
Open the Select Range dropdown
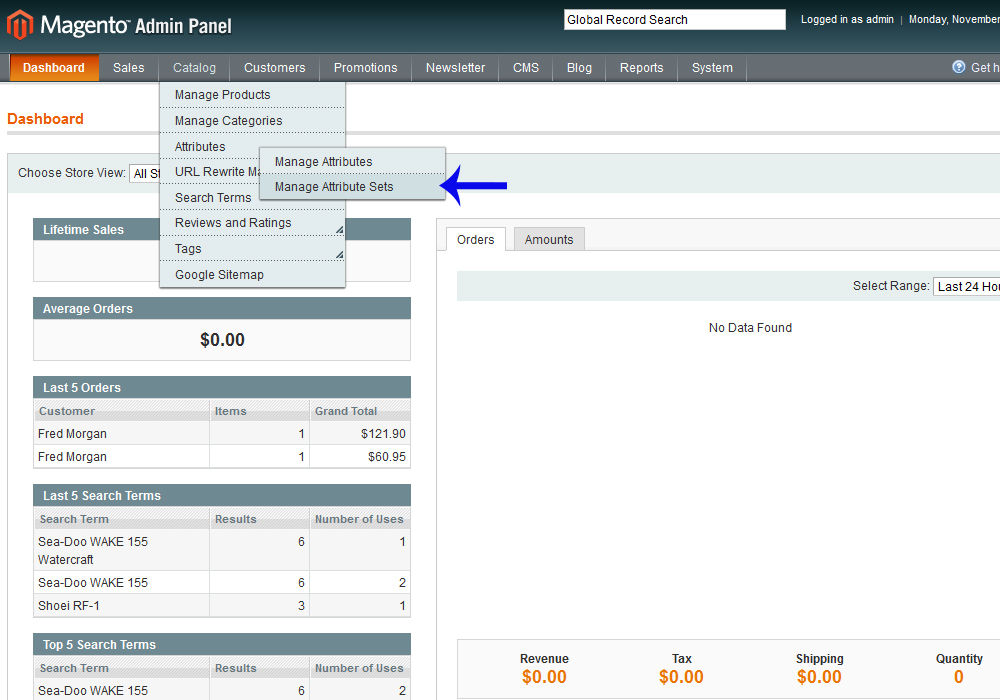[966, 286]
